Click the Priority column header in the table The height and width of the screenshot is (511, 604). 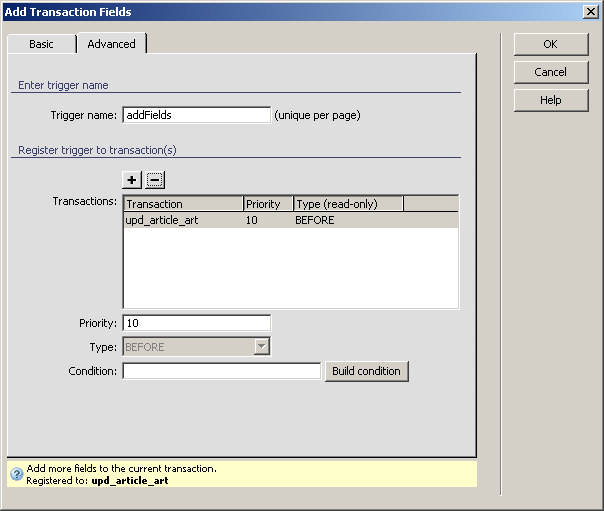268,204
